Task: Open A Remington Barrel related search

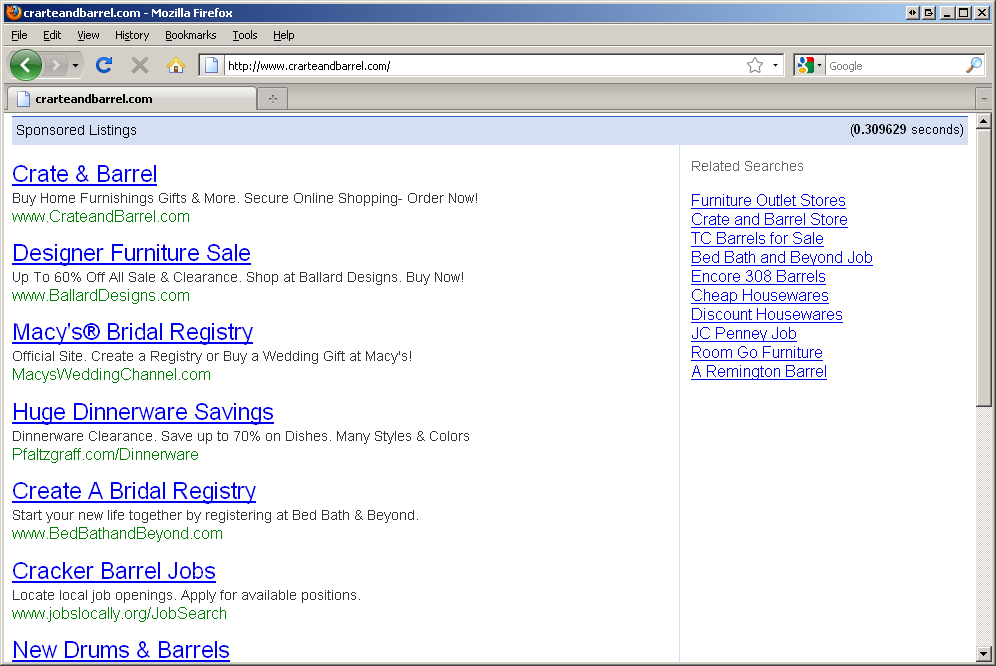Action: [x=759, y=372]
